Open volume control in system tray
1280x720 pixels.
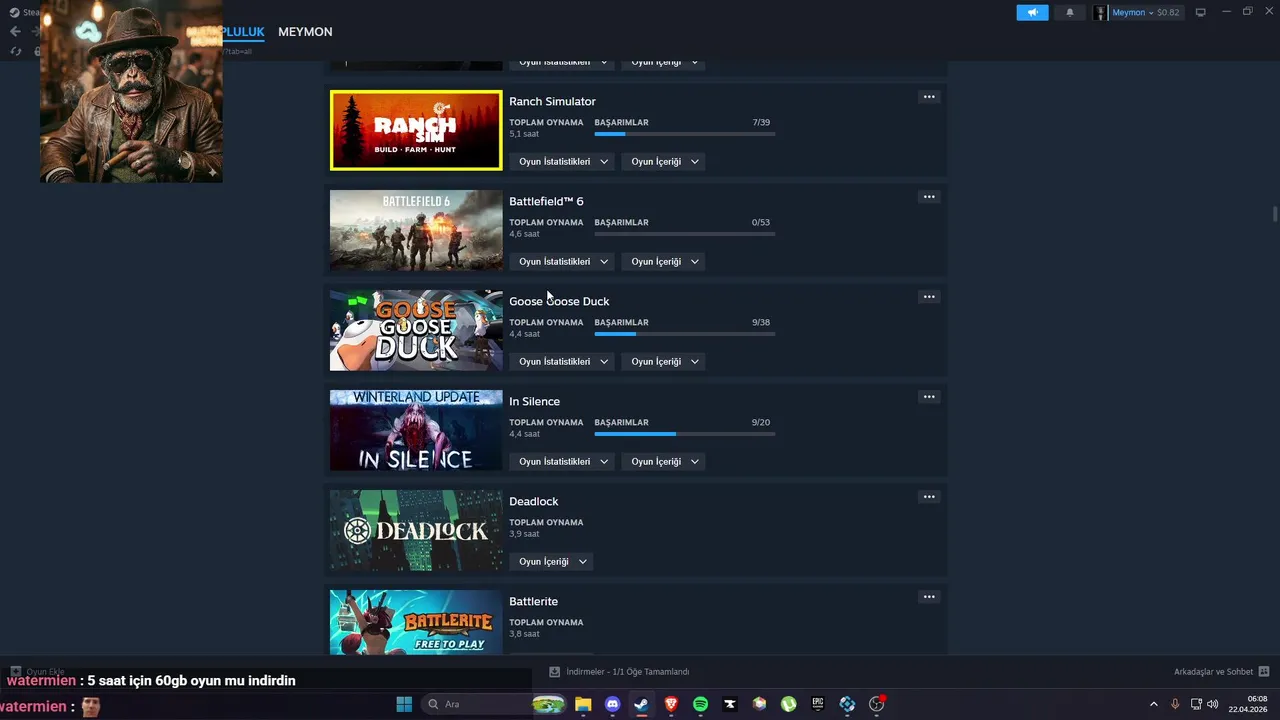click(1213, 704)
